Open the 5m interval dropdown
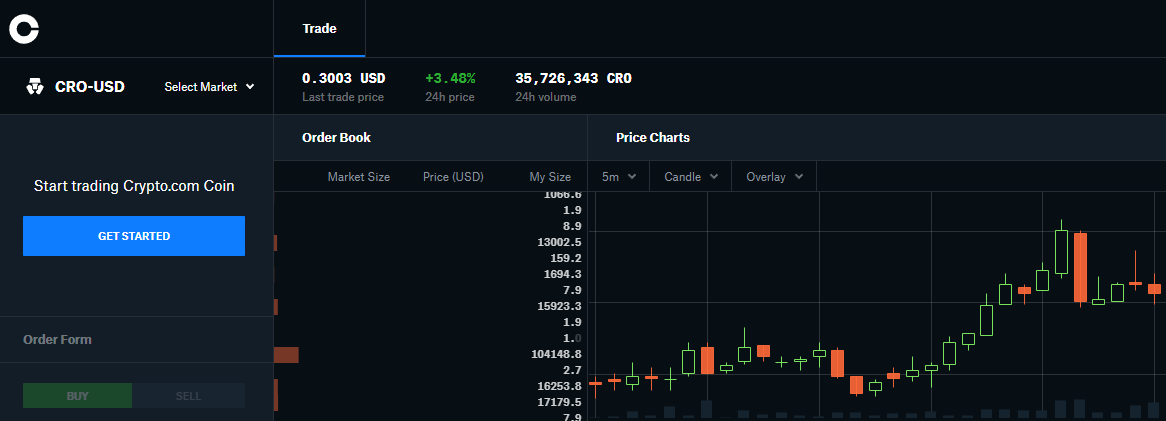Screen dimensions: 1166x421 pyautogui.click(x=619, y=176)
